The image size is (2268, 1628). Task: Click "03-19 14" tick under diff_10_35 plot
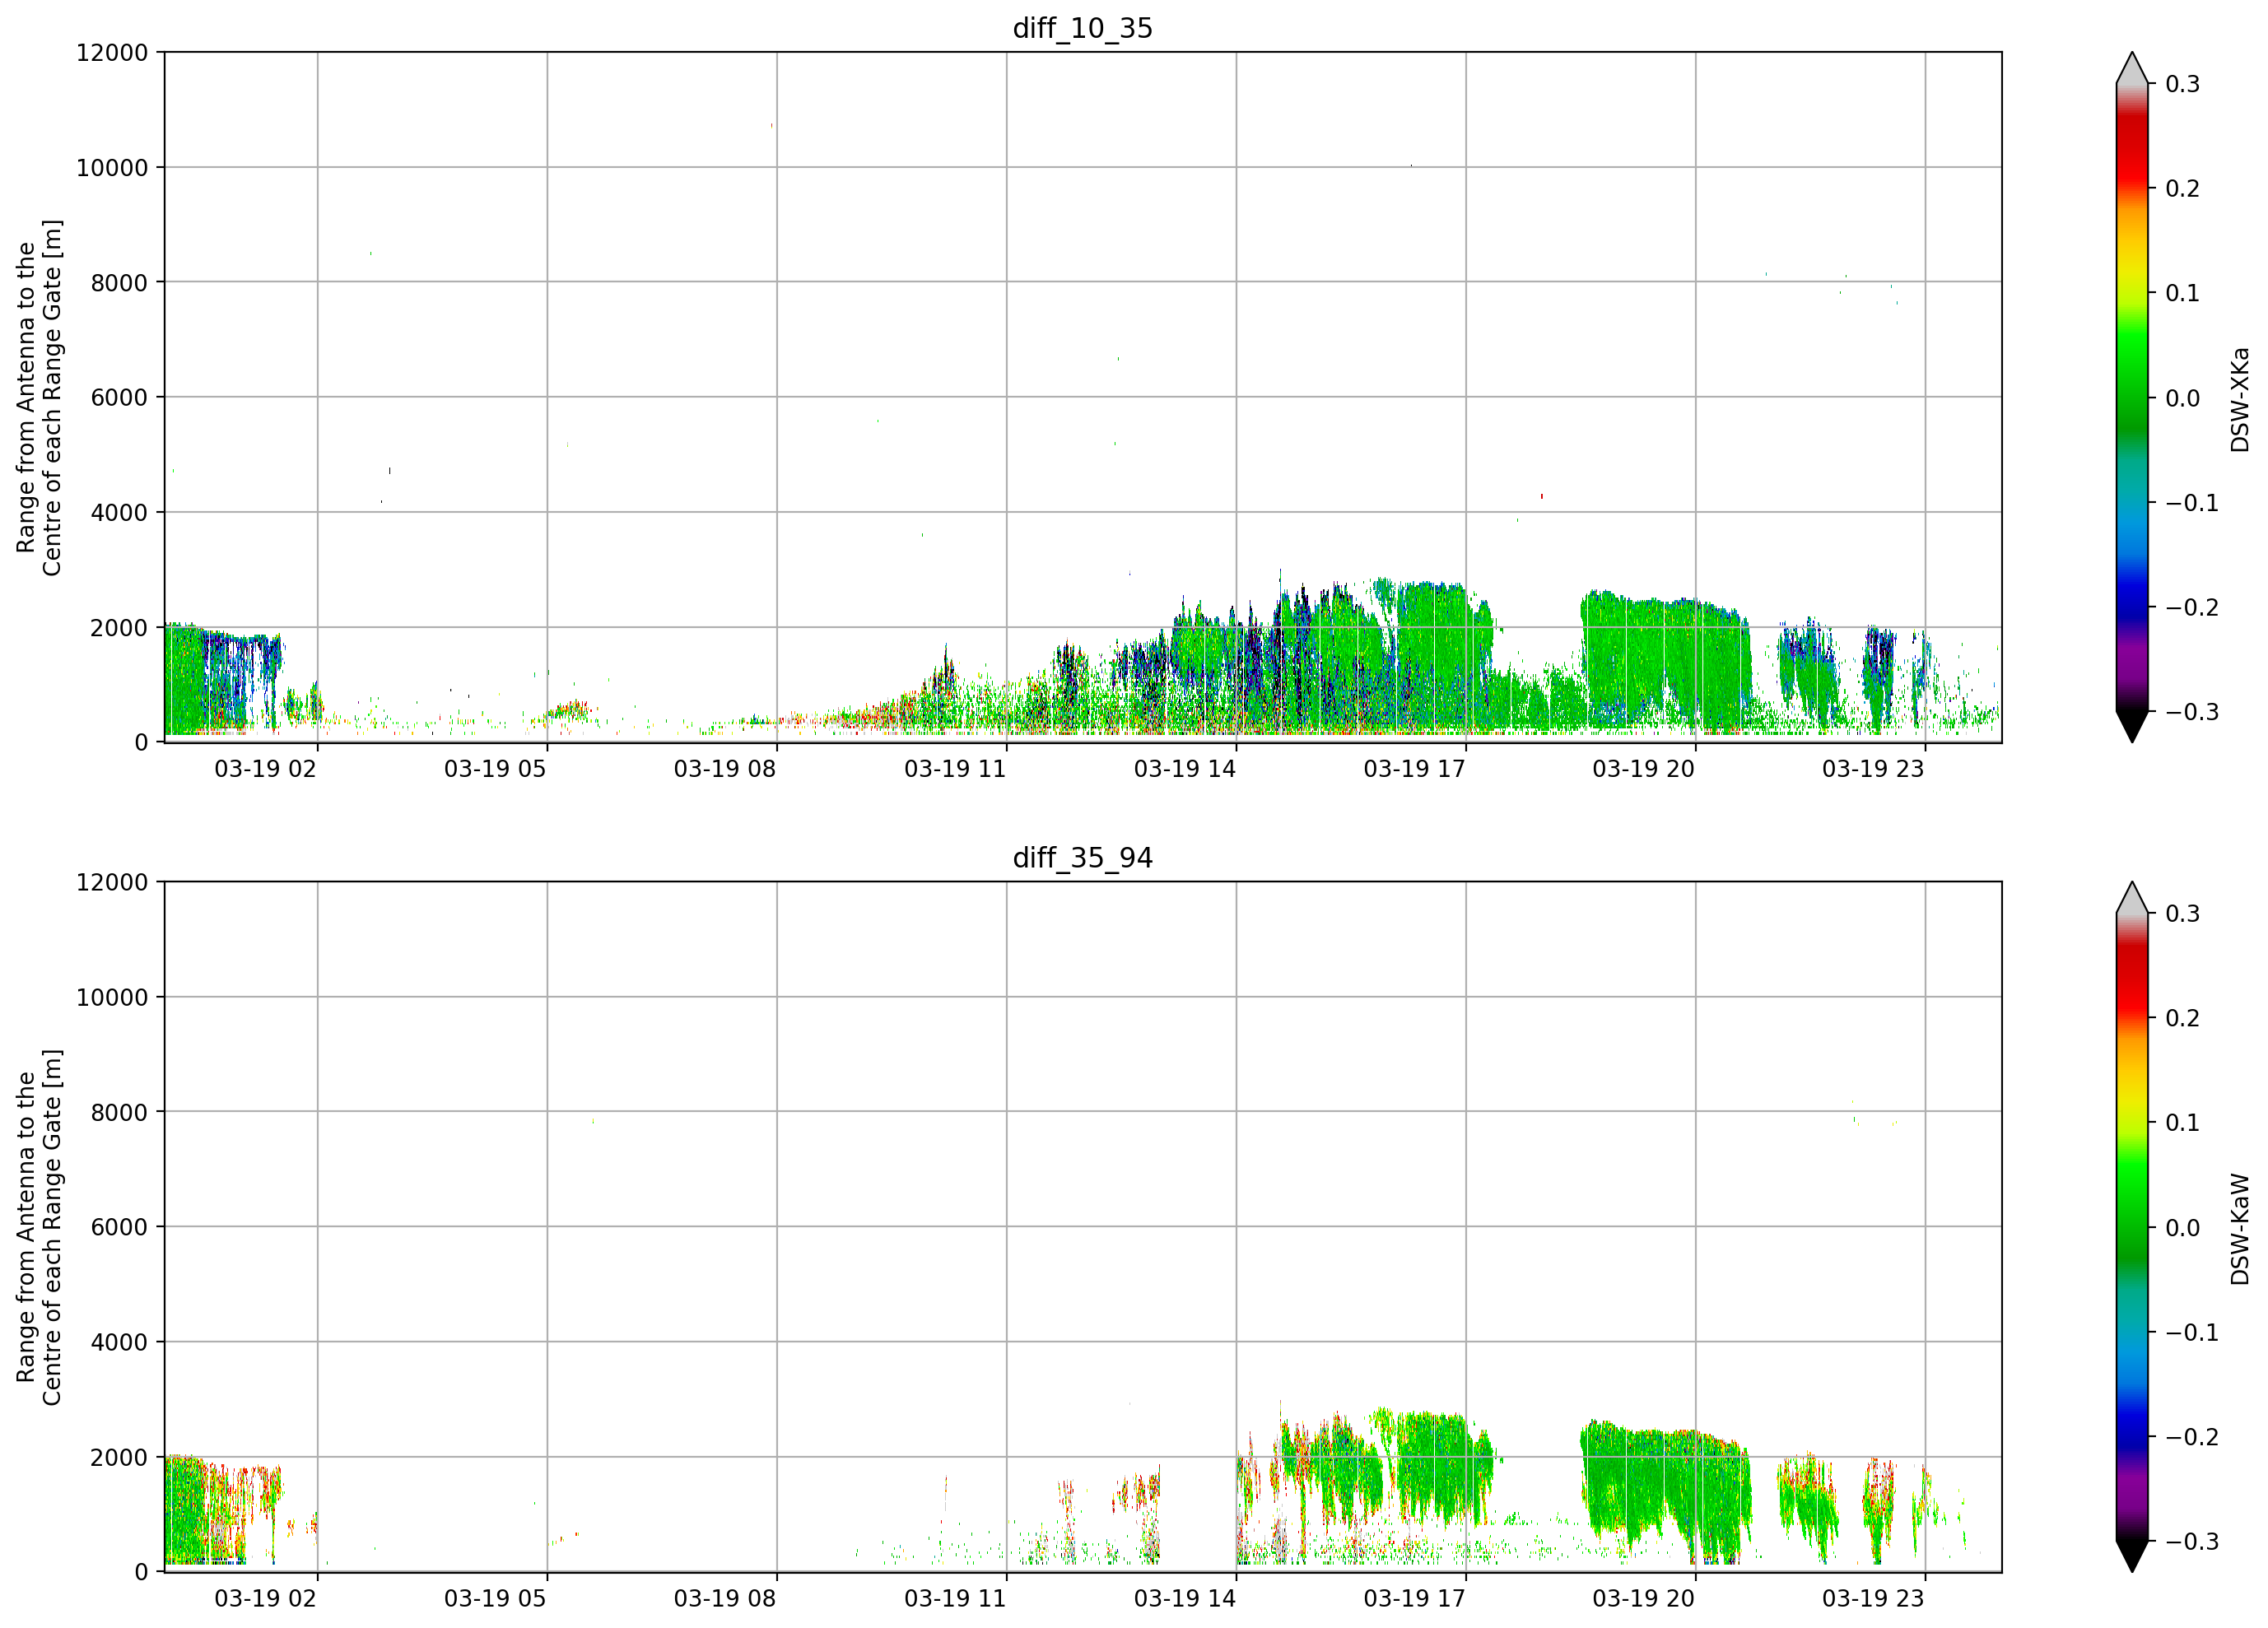tap(1185, 769)
